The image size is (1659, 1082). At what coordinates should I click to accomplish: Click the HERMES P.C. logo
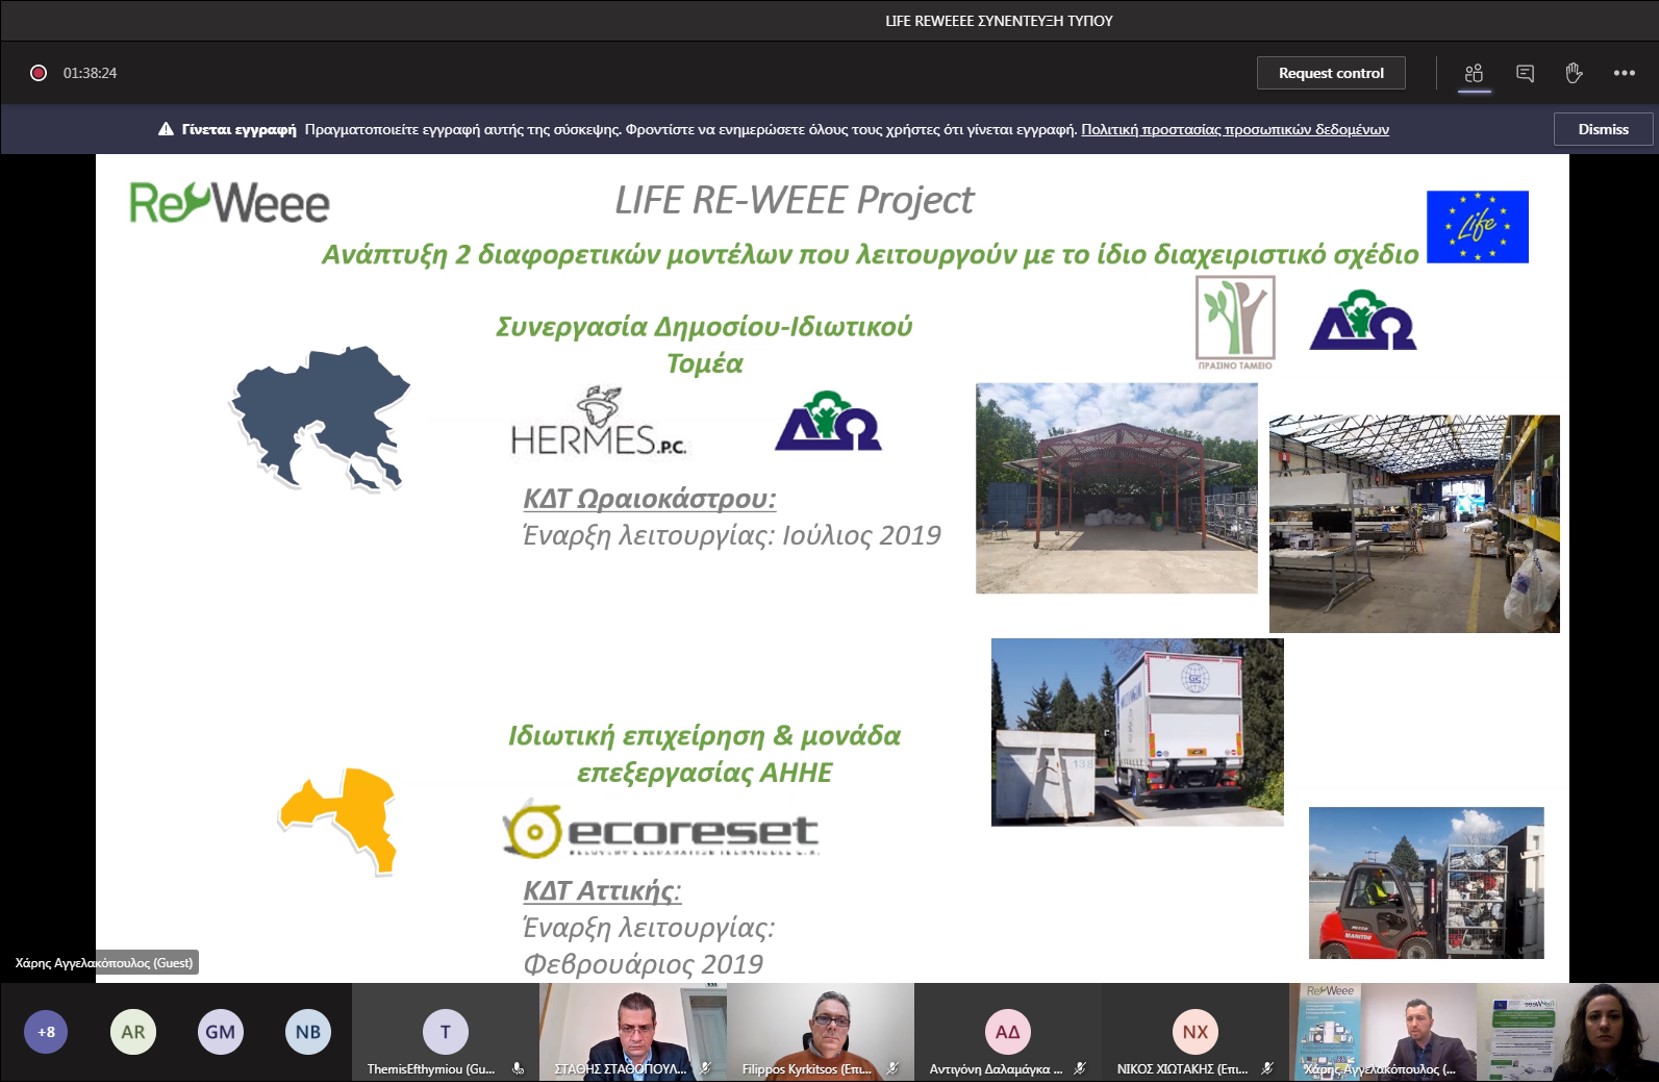tap(598, 421)
